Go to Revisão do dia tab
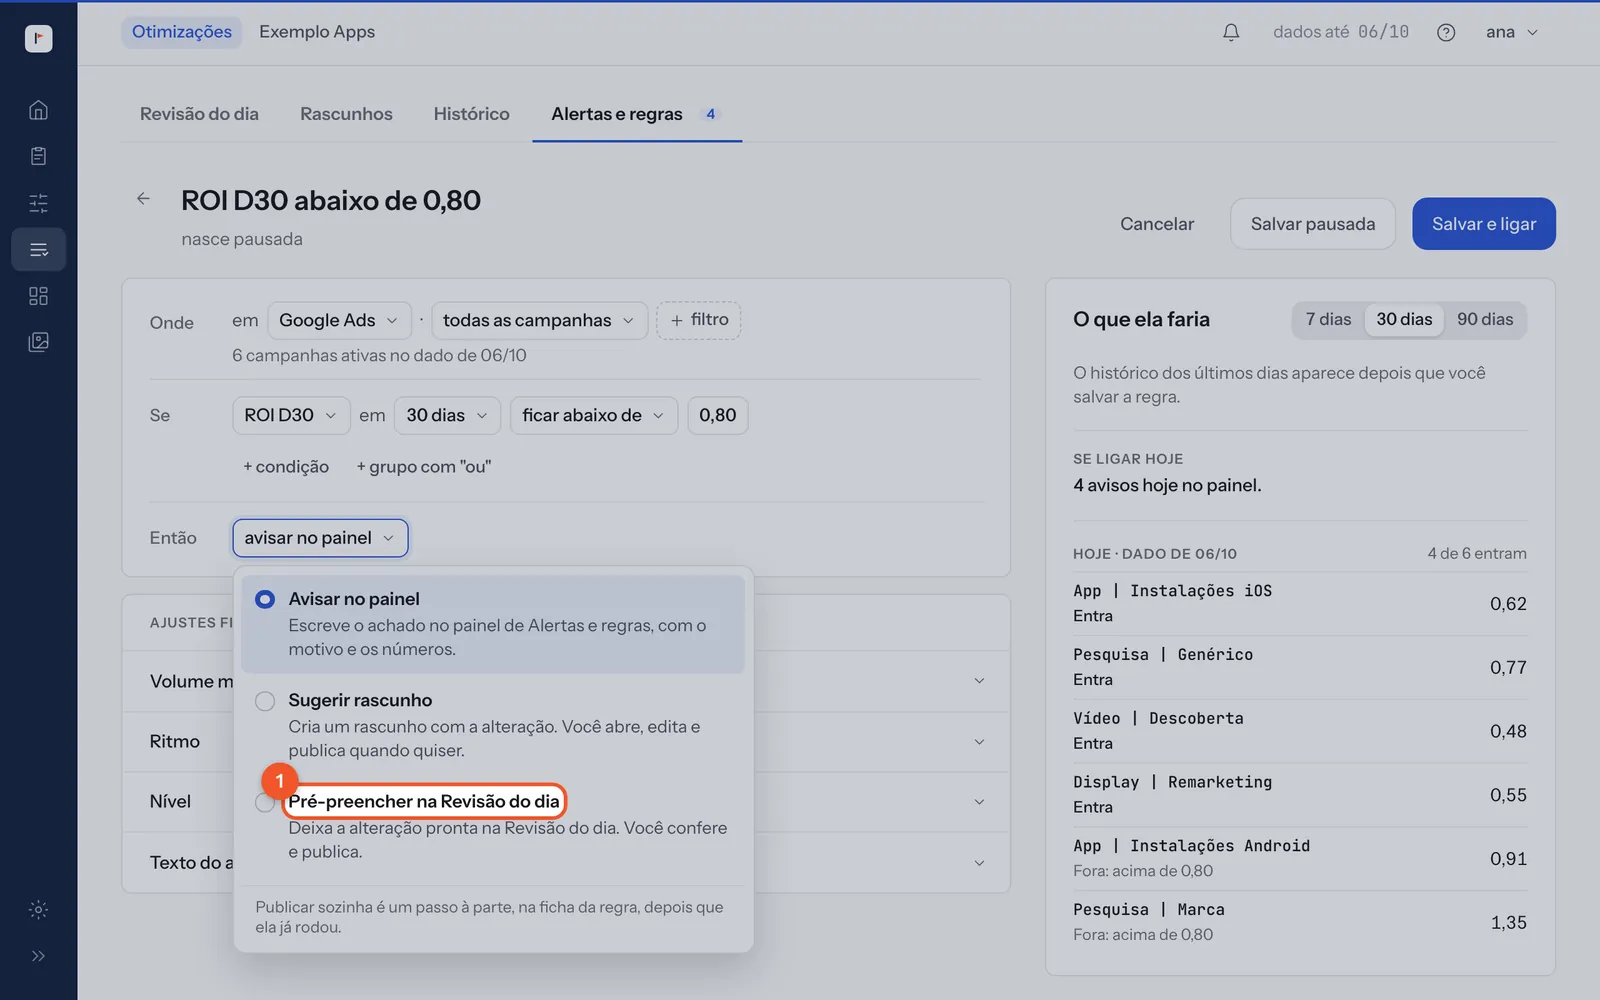Image resolution: width=1600 pixels, height=1000 pixels. (199, 114)
